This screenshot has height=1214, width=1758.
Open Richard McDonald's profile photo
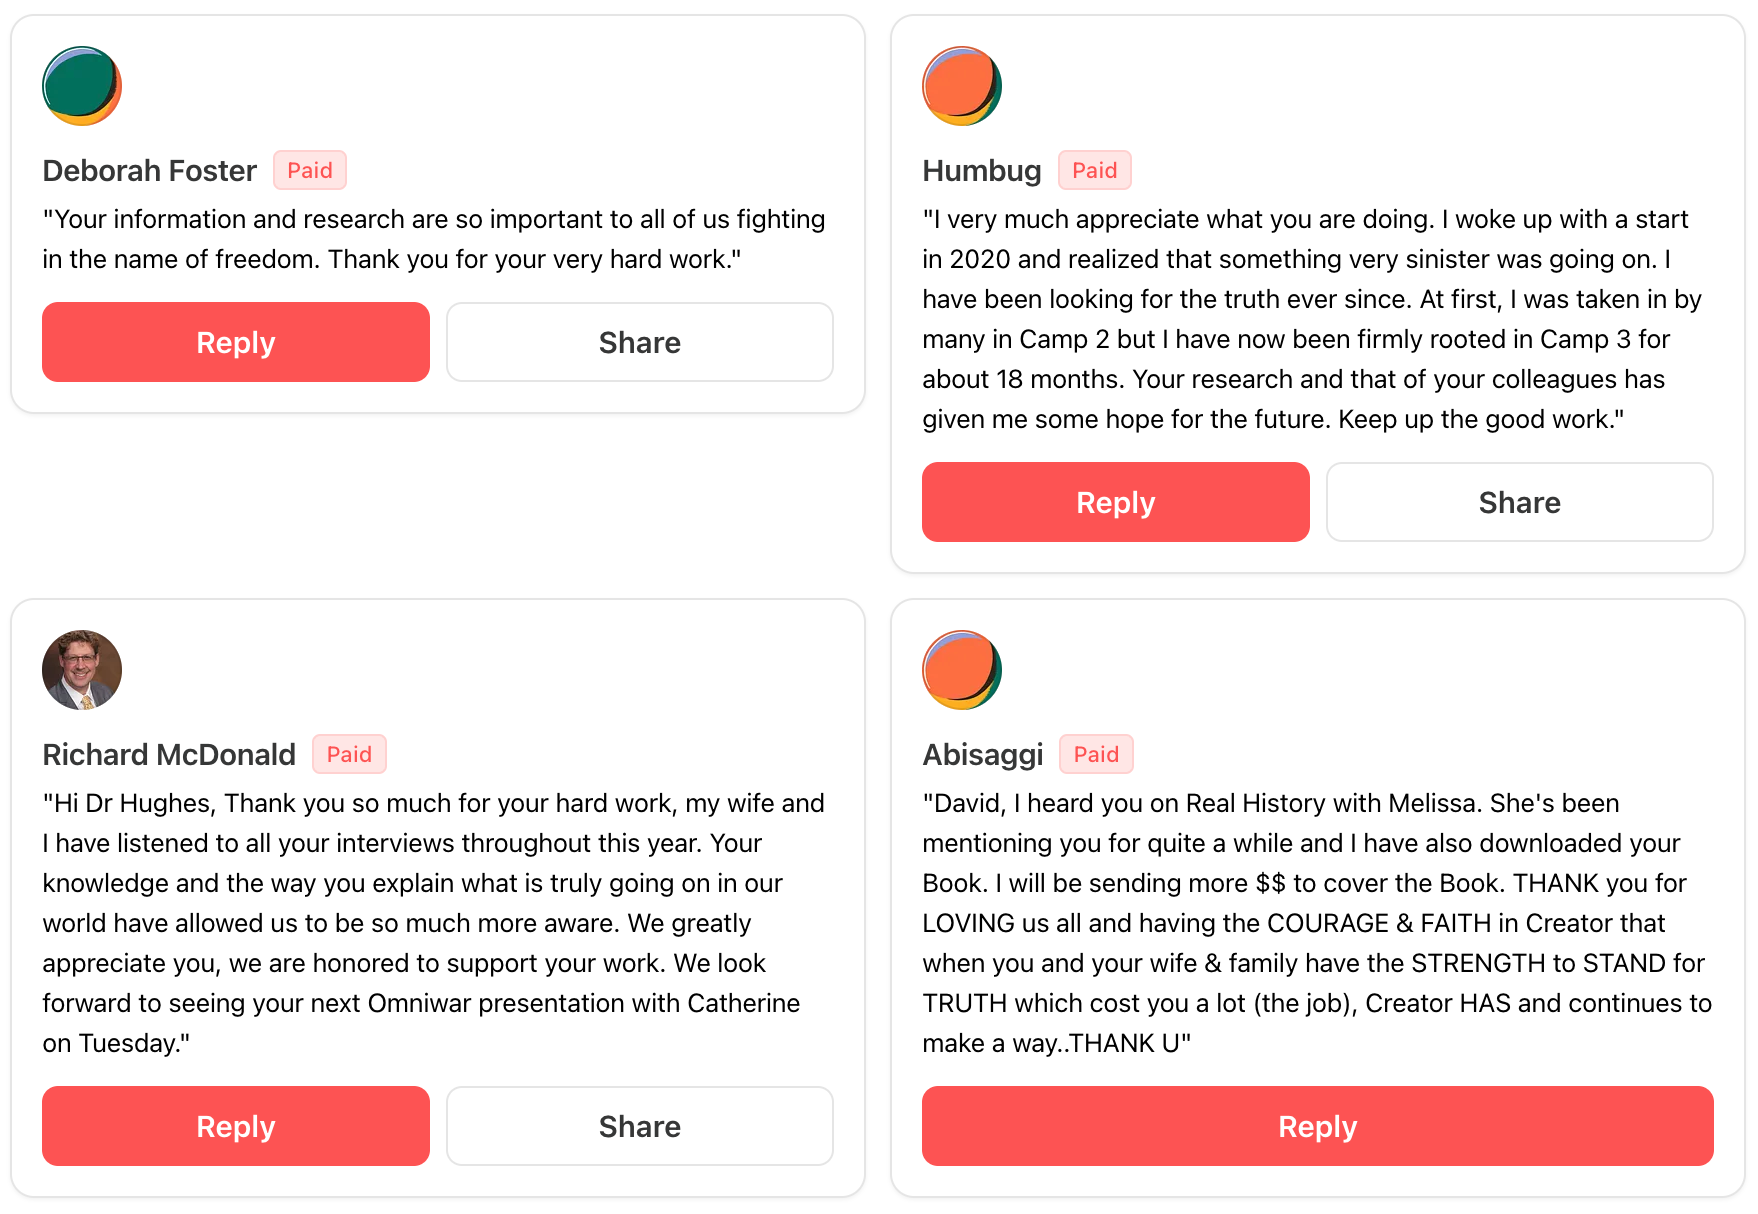click(x=82, y=670)
